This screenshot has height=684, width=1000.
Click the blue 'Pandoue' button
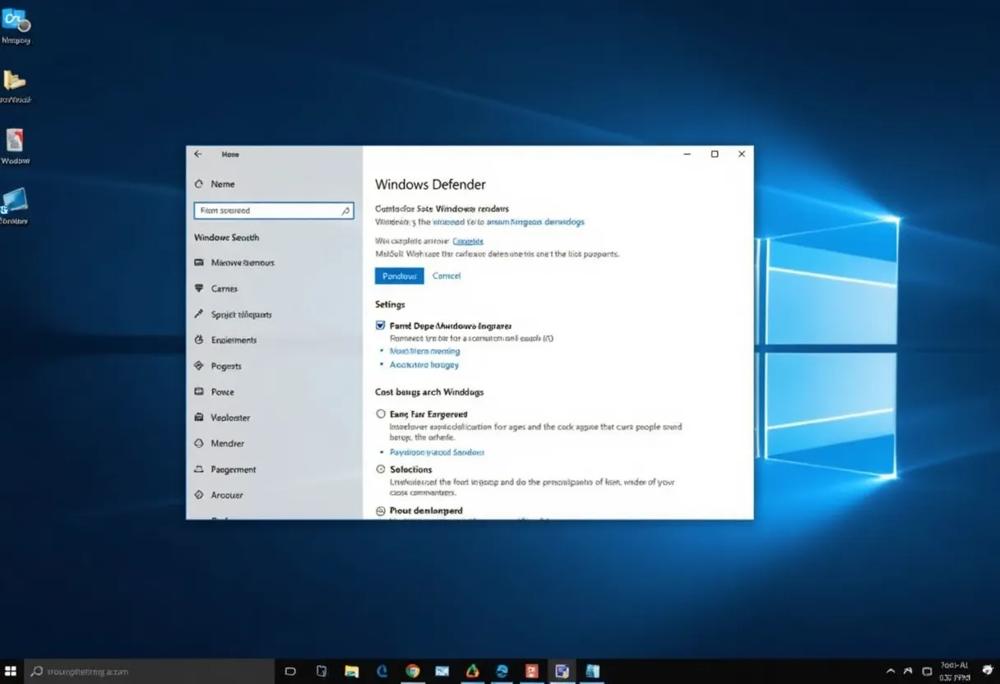click(399, 276)
